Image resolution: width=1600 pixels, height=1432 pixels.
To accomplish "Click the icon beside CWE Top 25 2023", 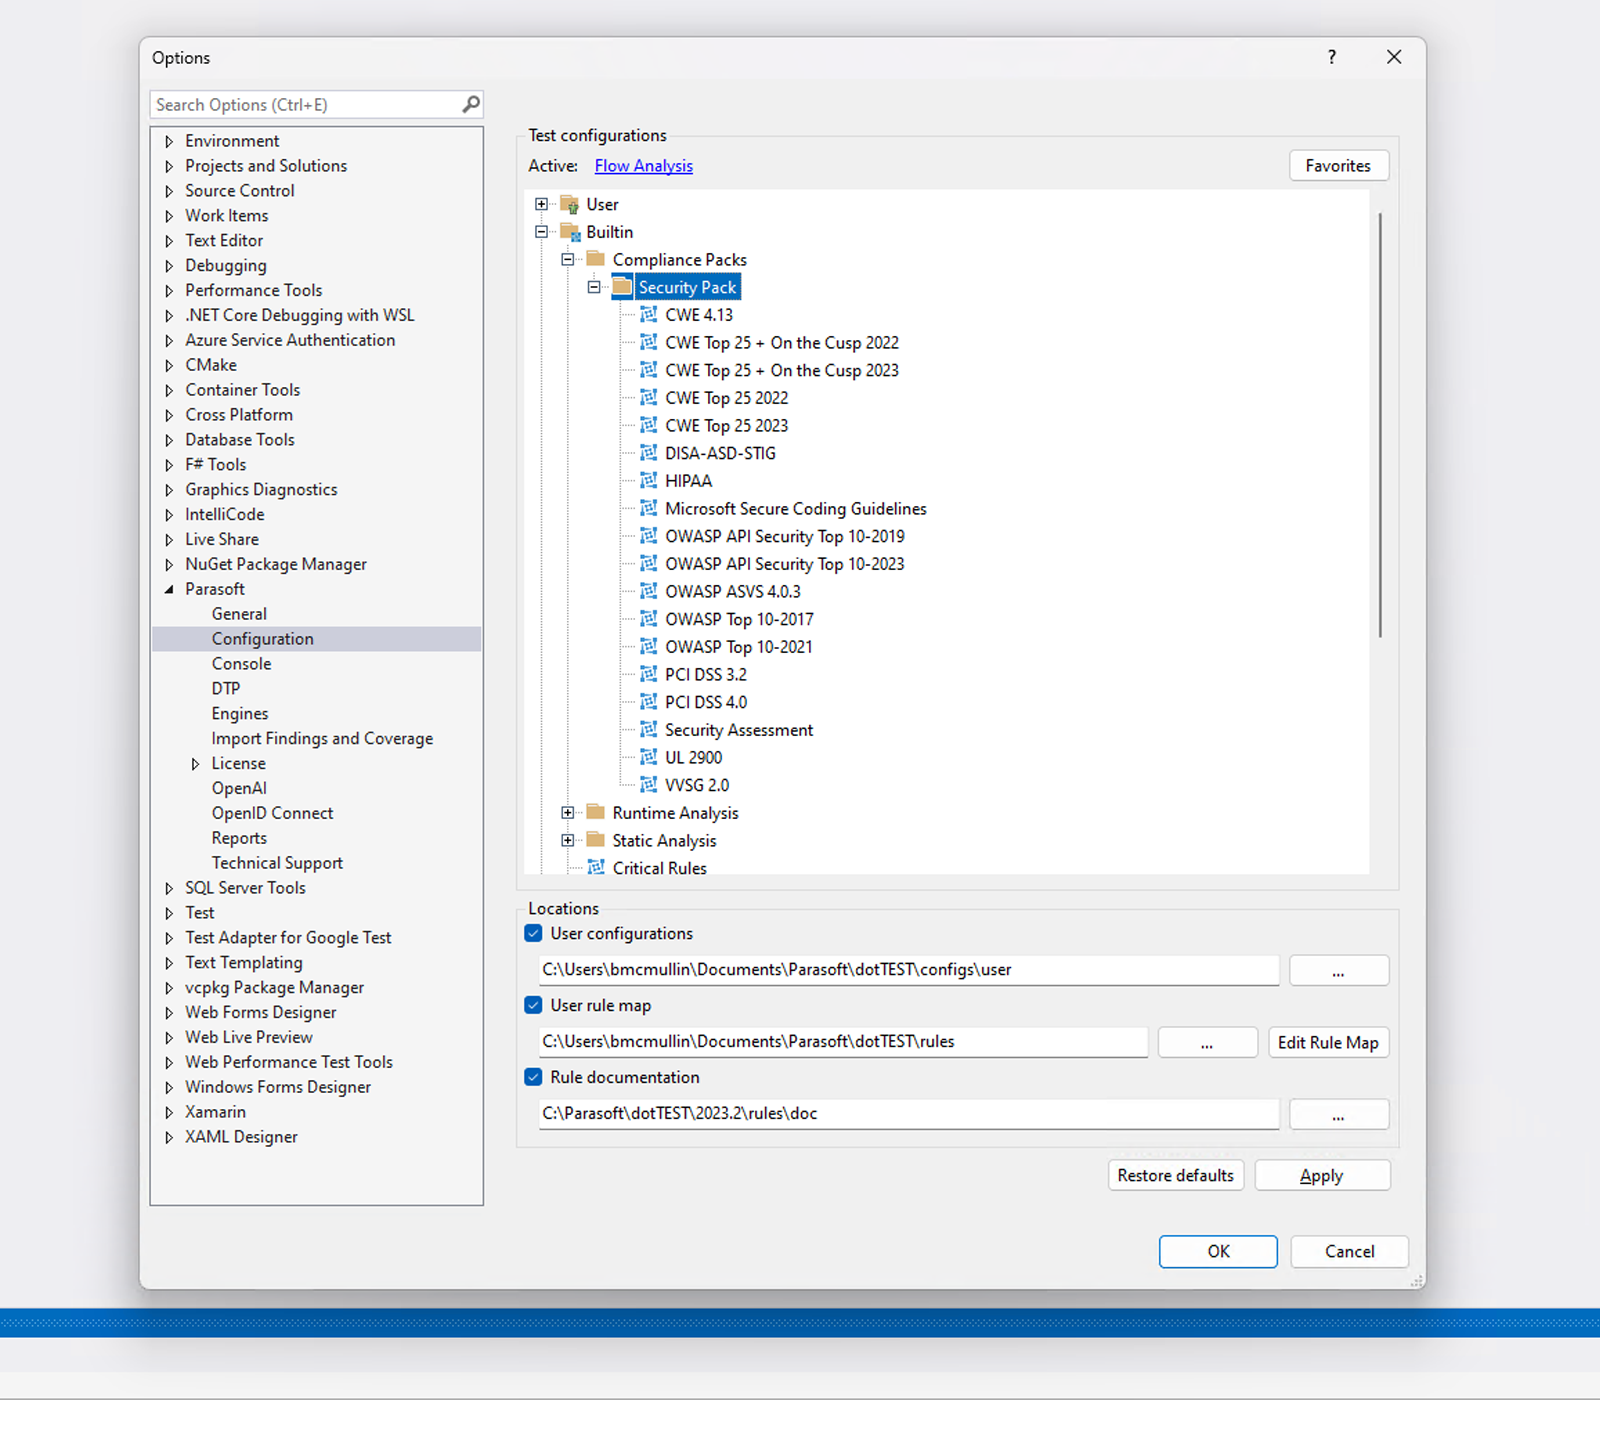I will tap(649, 426).
